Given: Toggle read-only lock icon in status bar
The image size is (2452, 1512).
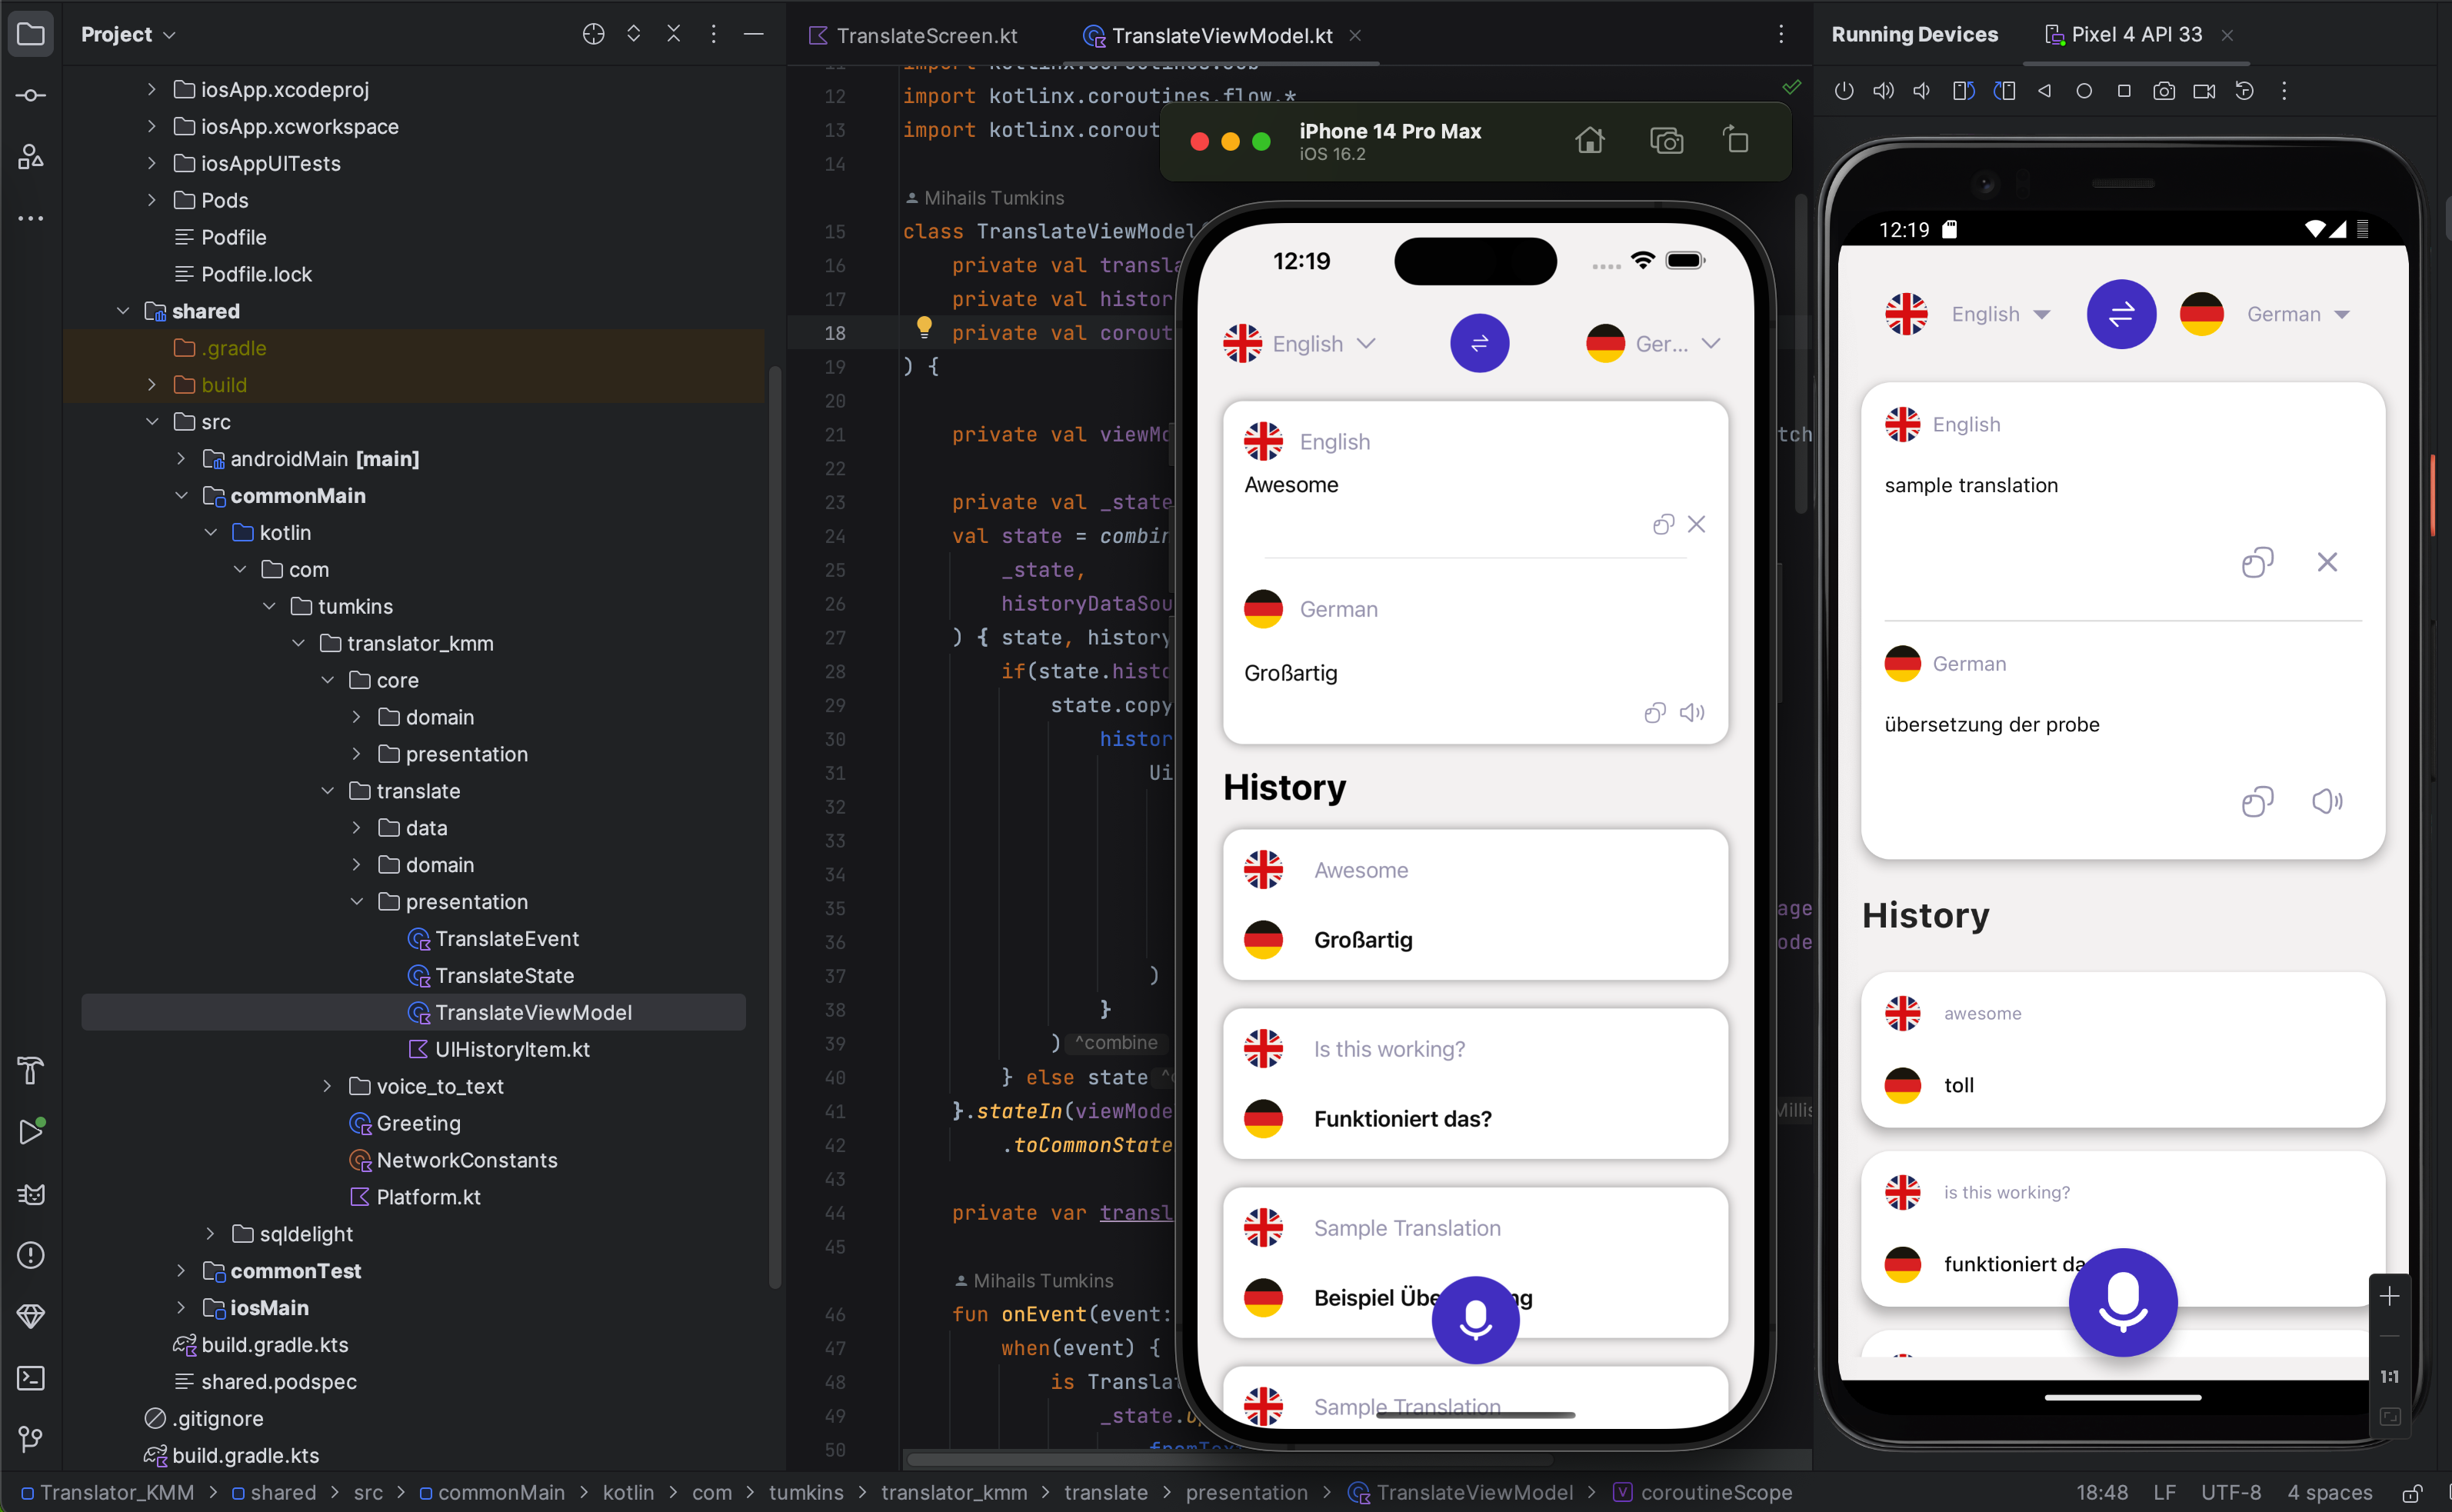Looking at the screenshot, I should coord(2412,1493).
